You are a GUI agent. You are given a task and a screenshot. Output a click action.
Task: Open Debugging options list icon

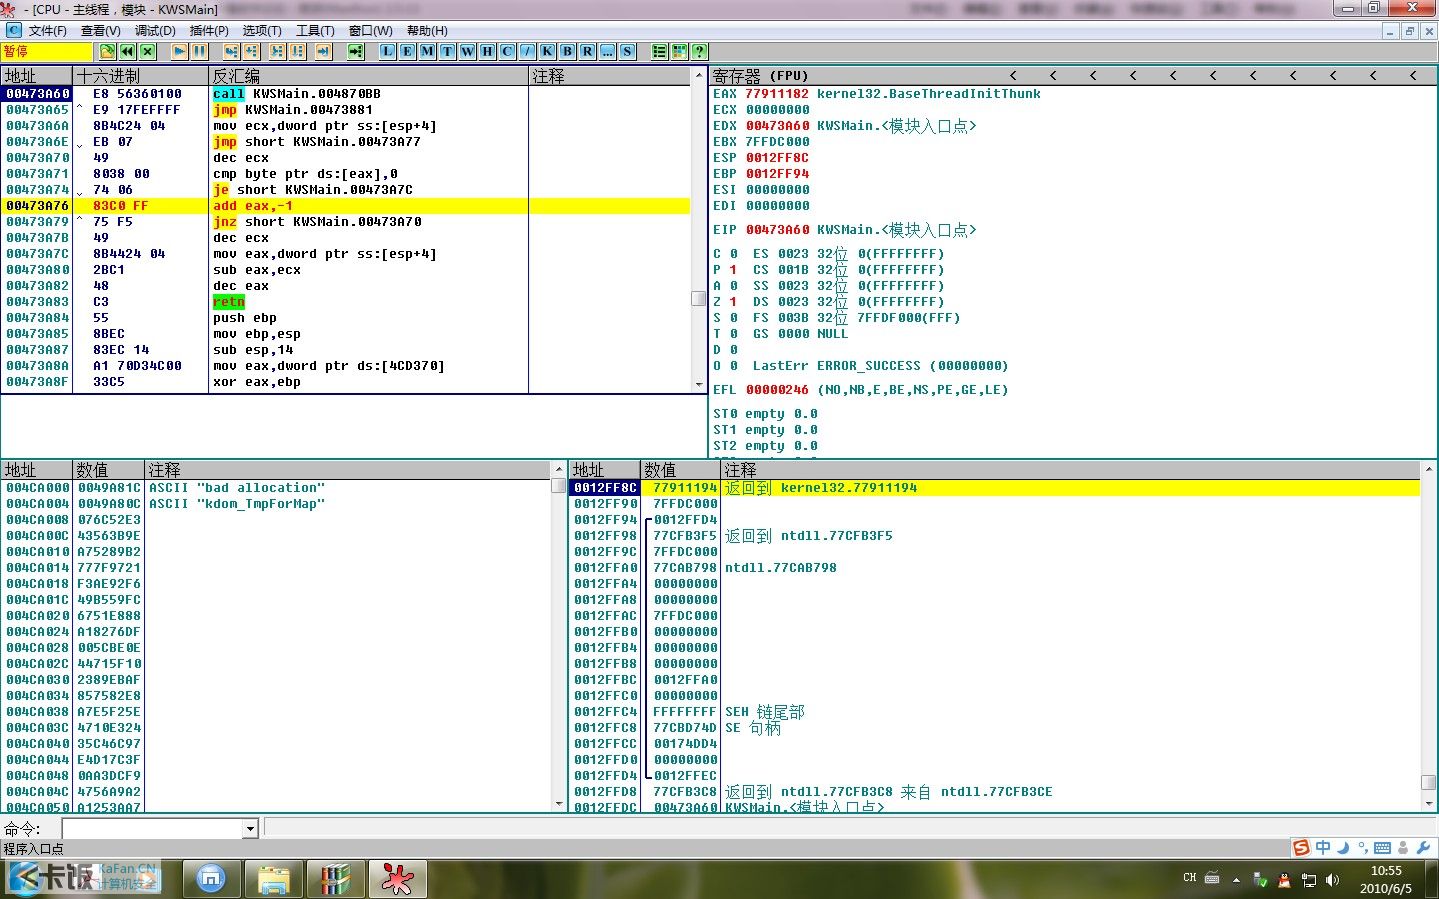pos(660,51)
